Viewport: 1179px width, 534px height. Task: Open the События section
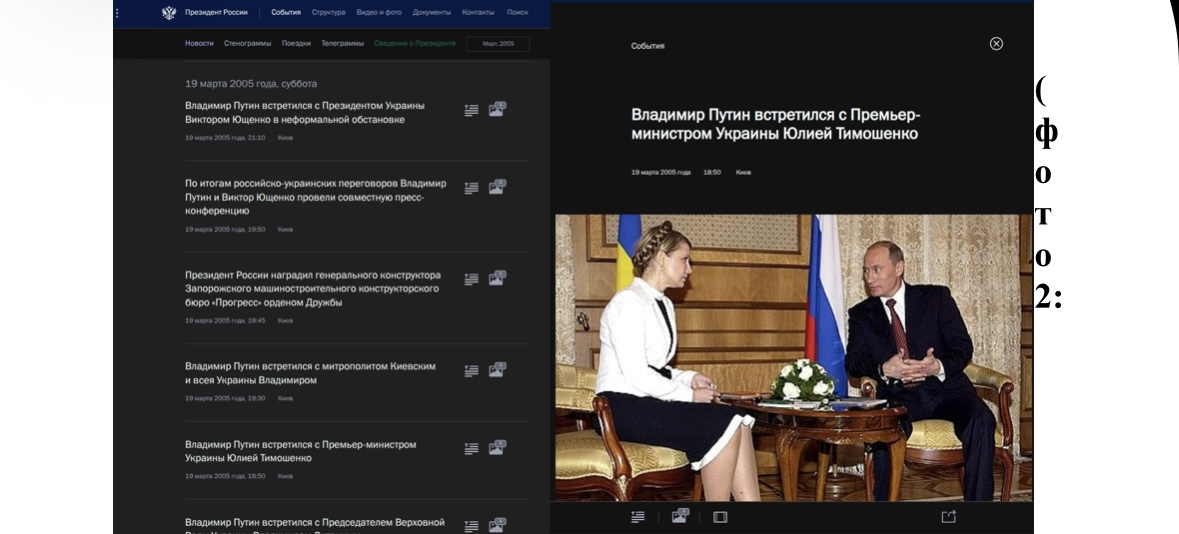pyautogui.click(x=286, y=13)
